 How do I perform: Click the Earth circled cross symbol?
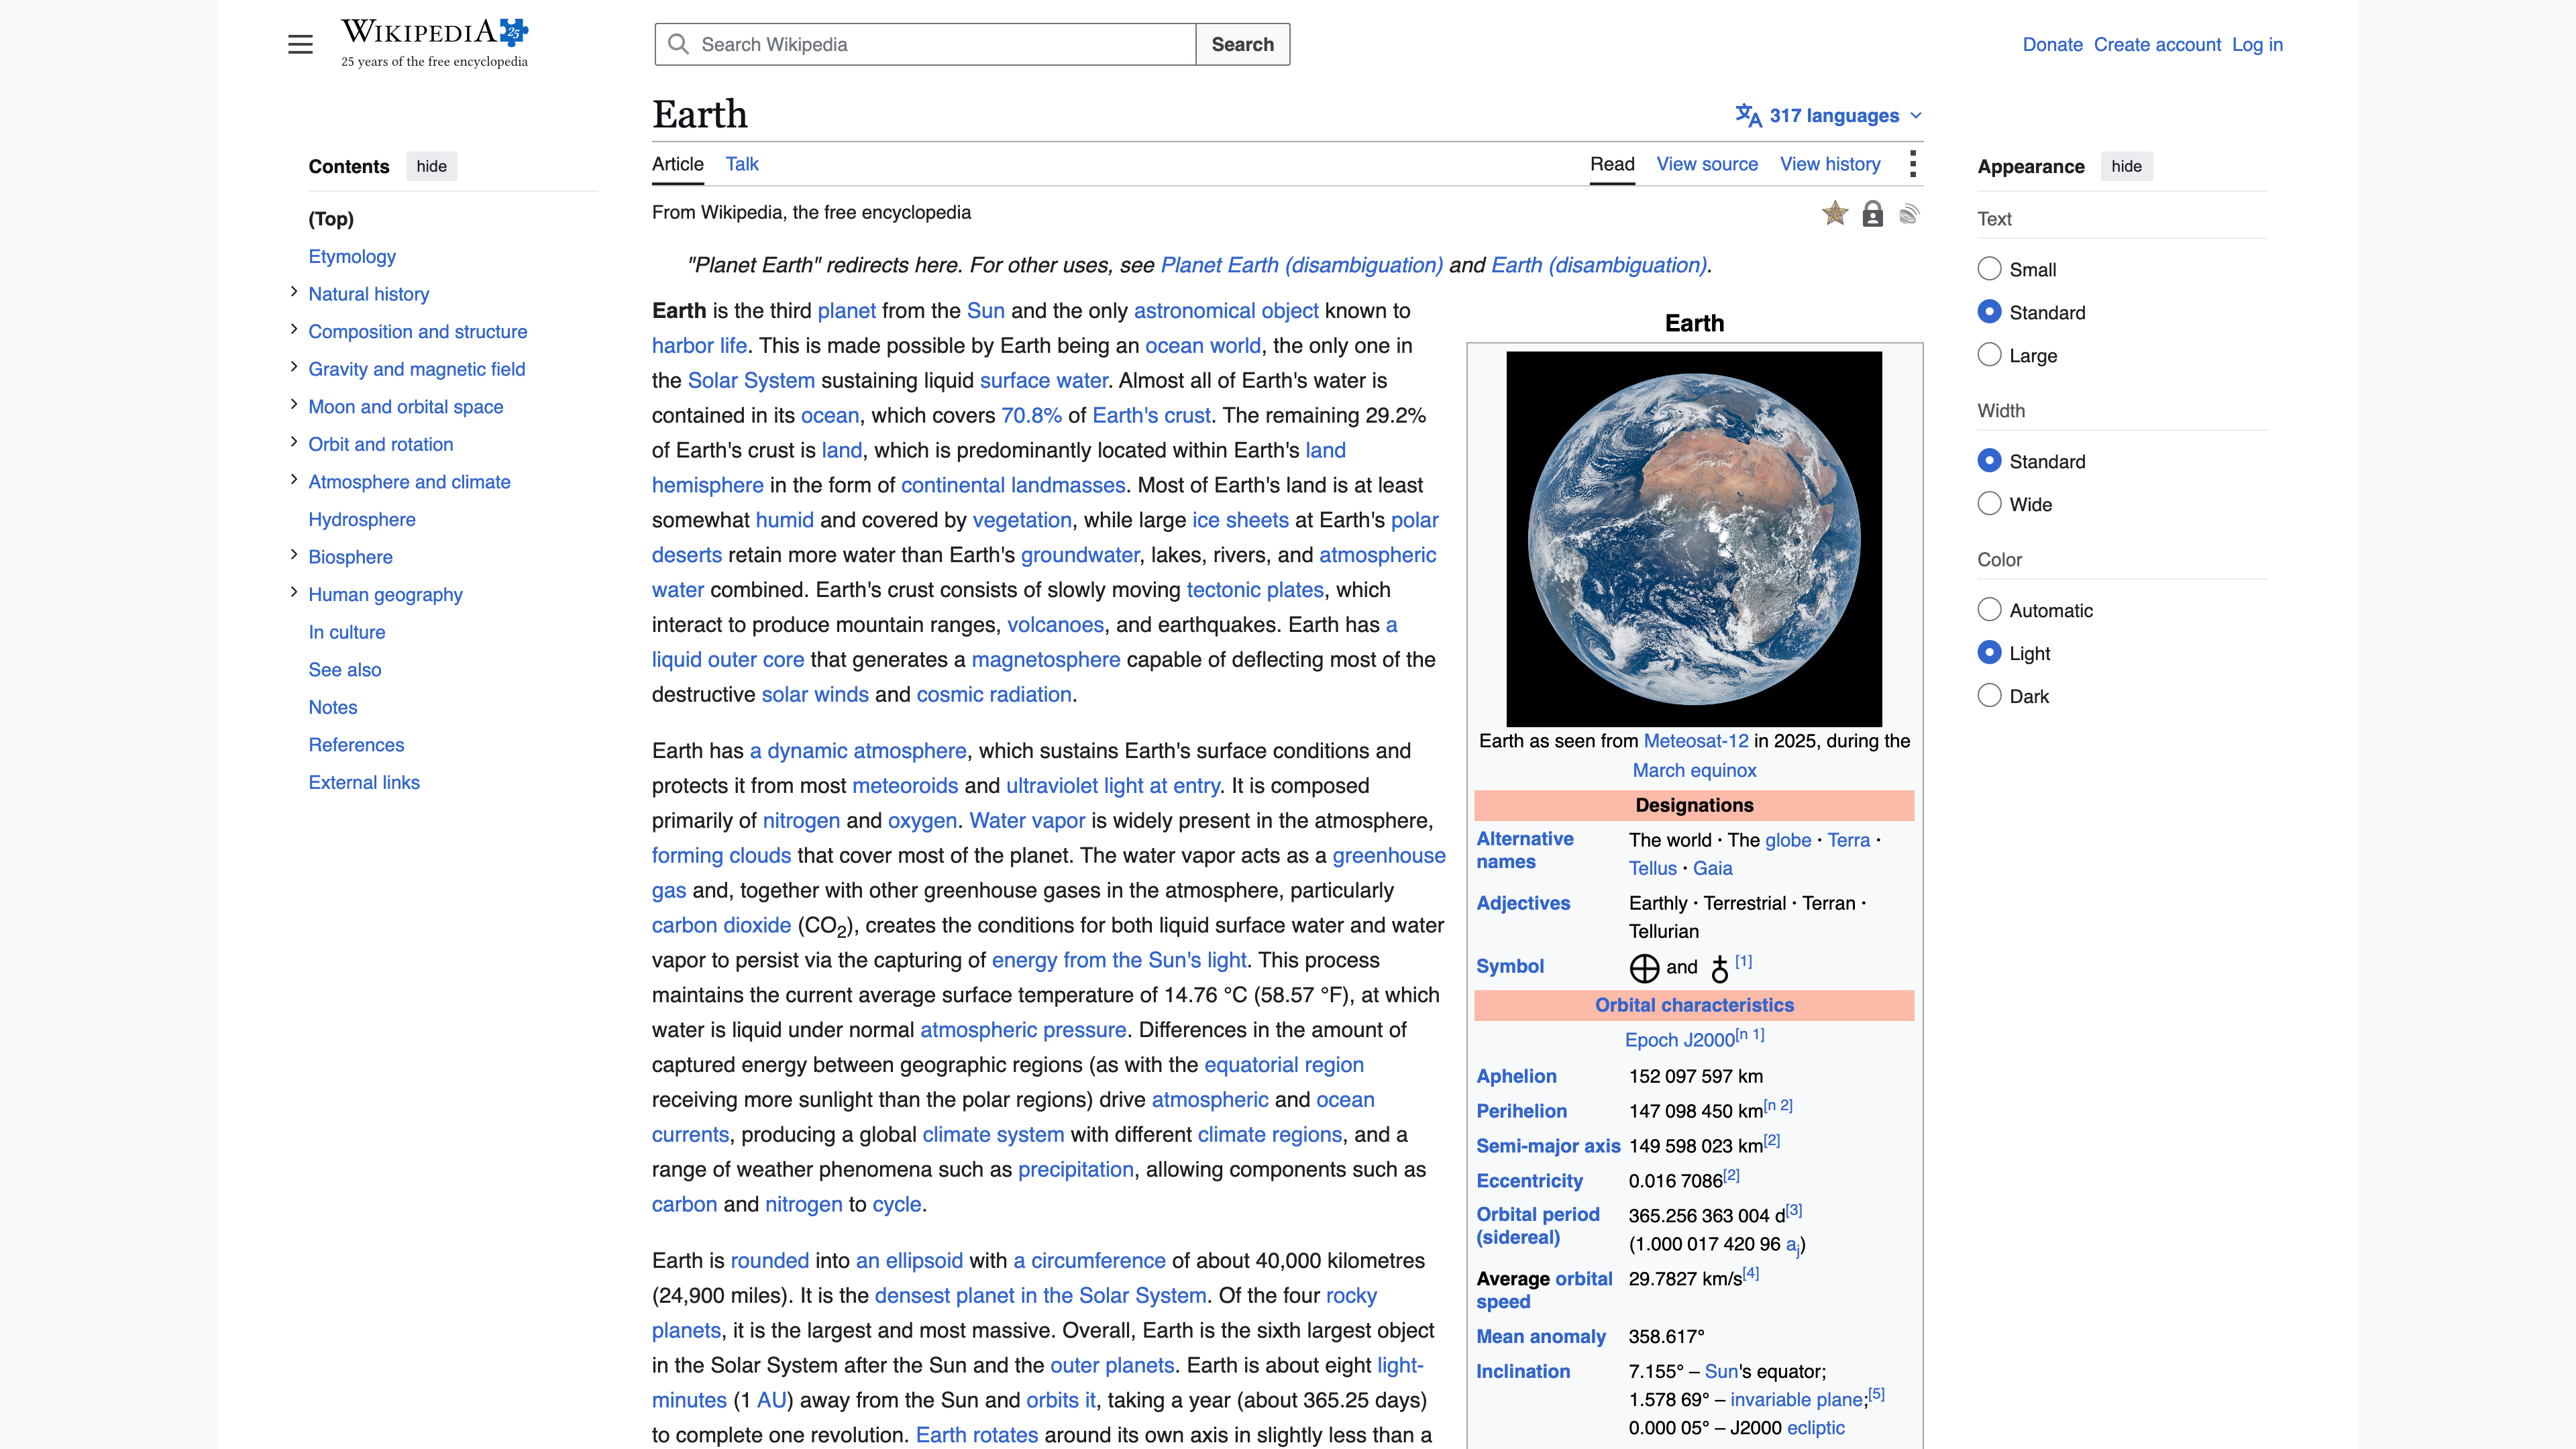(1644, 968)
